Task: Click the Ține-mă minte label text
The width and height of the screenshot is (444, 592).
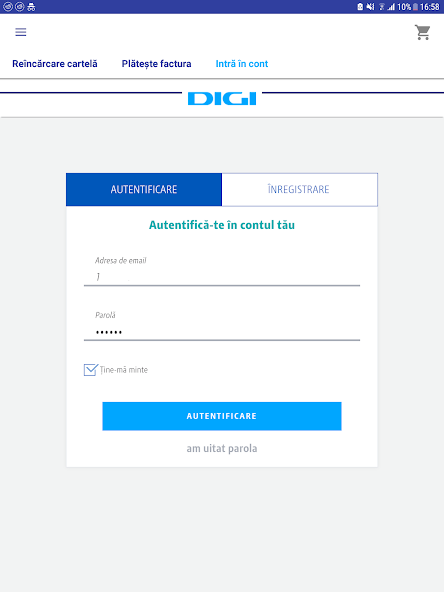Action: pos(124,370)
